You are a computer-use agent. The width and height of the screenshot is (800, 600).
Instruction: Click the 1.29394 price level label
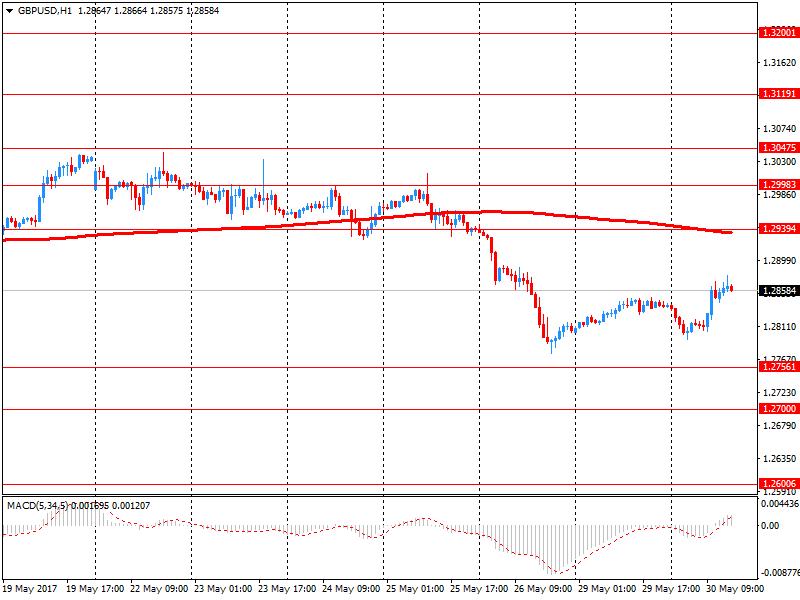click(x=779, y=229)
